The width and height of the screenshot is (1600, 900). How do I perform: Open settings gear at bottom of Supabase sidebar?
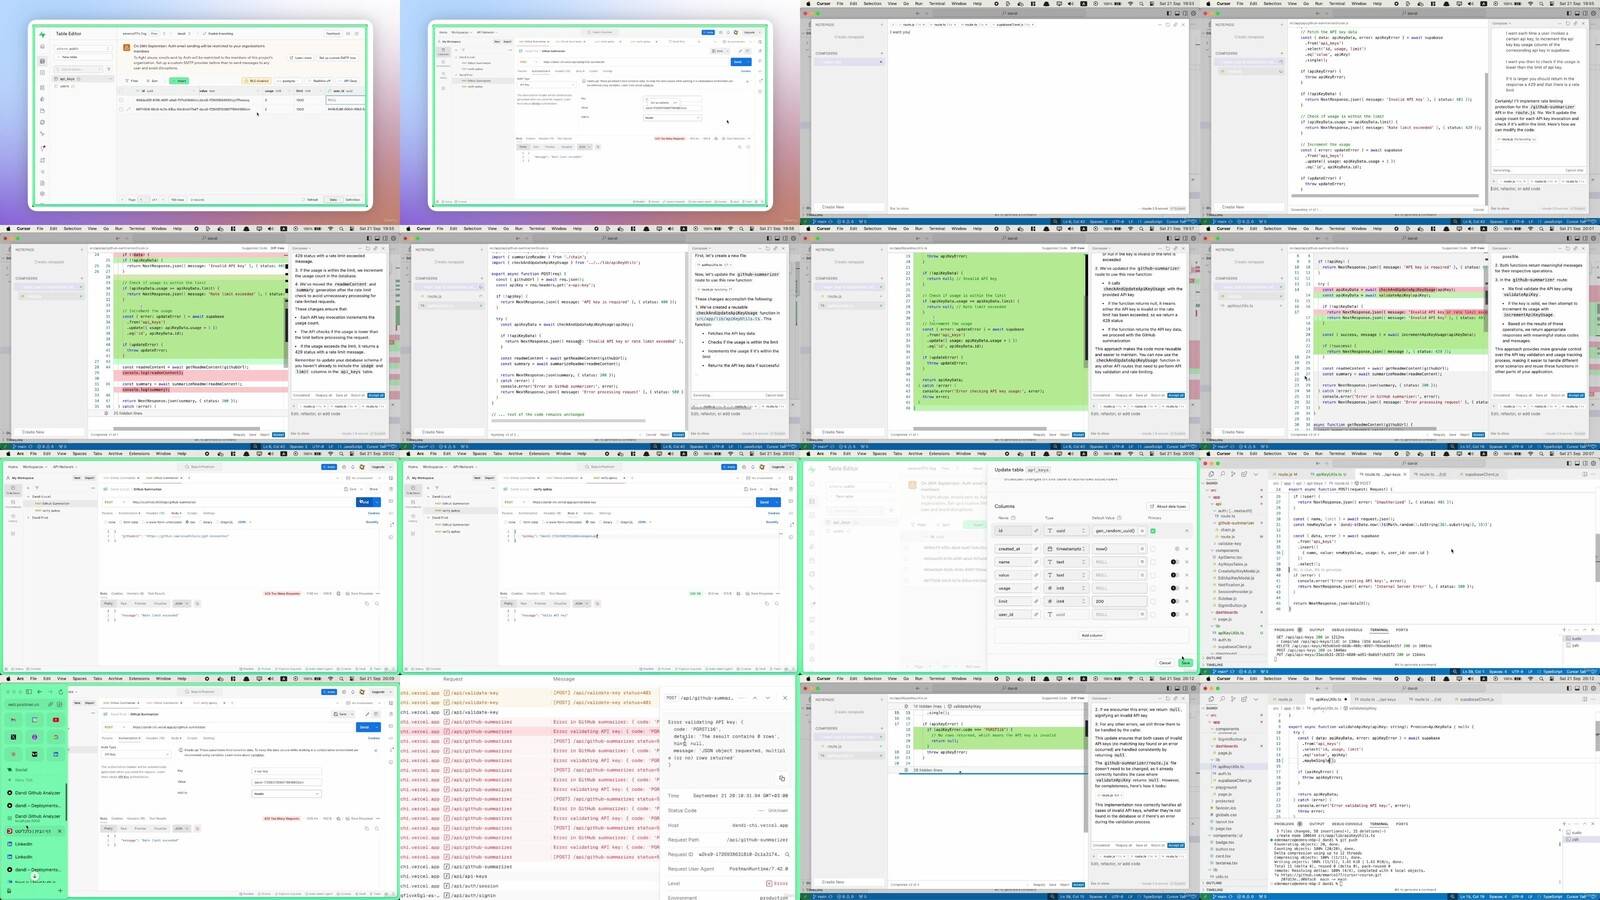(42, 194)
